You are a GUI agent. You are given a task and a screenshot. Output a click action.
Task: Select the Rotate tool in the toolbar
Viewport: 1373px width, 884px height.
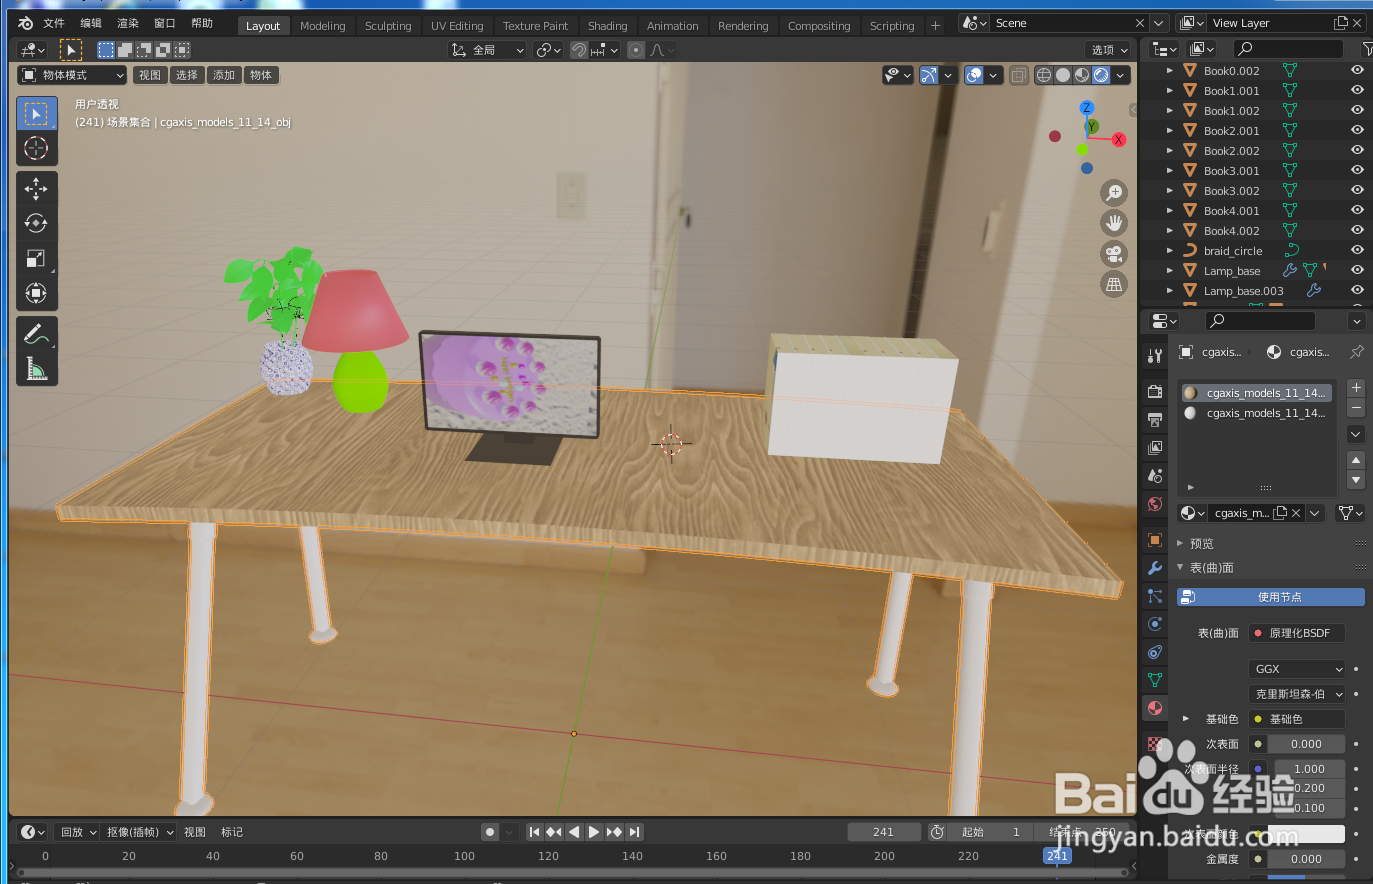36,224
